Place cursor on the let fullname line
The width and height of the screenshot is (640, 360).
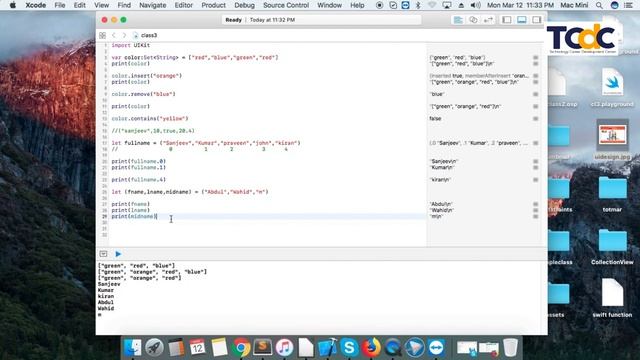(206, 143)
